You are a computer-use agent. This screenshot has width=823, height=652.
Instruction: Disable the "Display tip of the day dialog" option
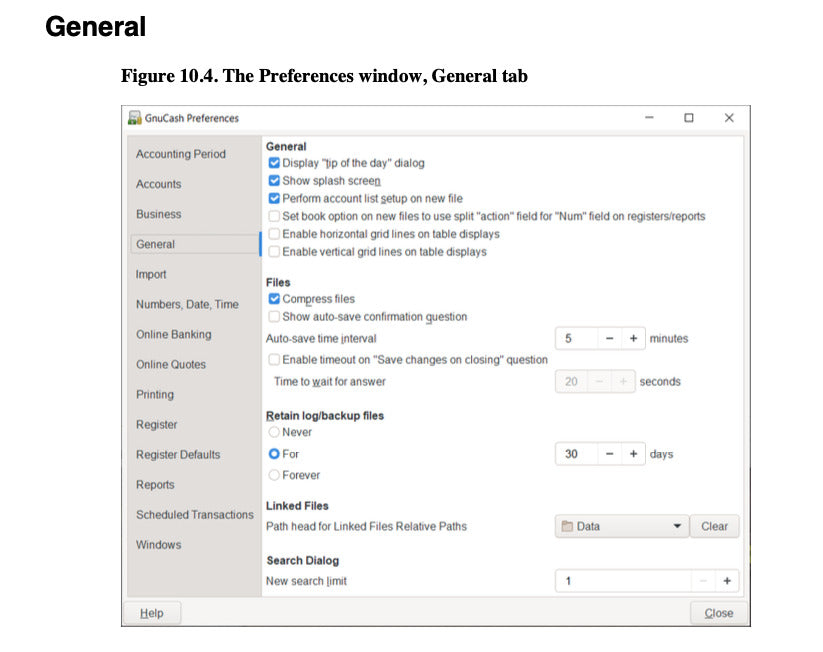[274, 162]
